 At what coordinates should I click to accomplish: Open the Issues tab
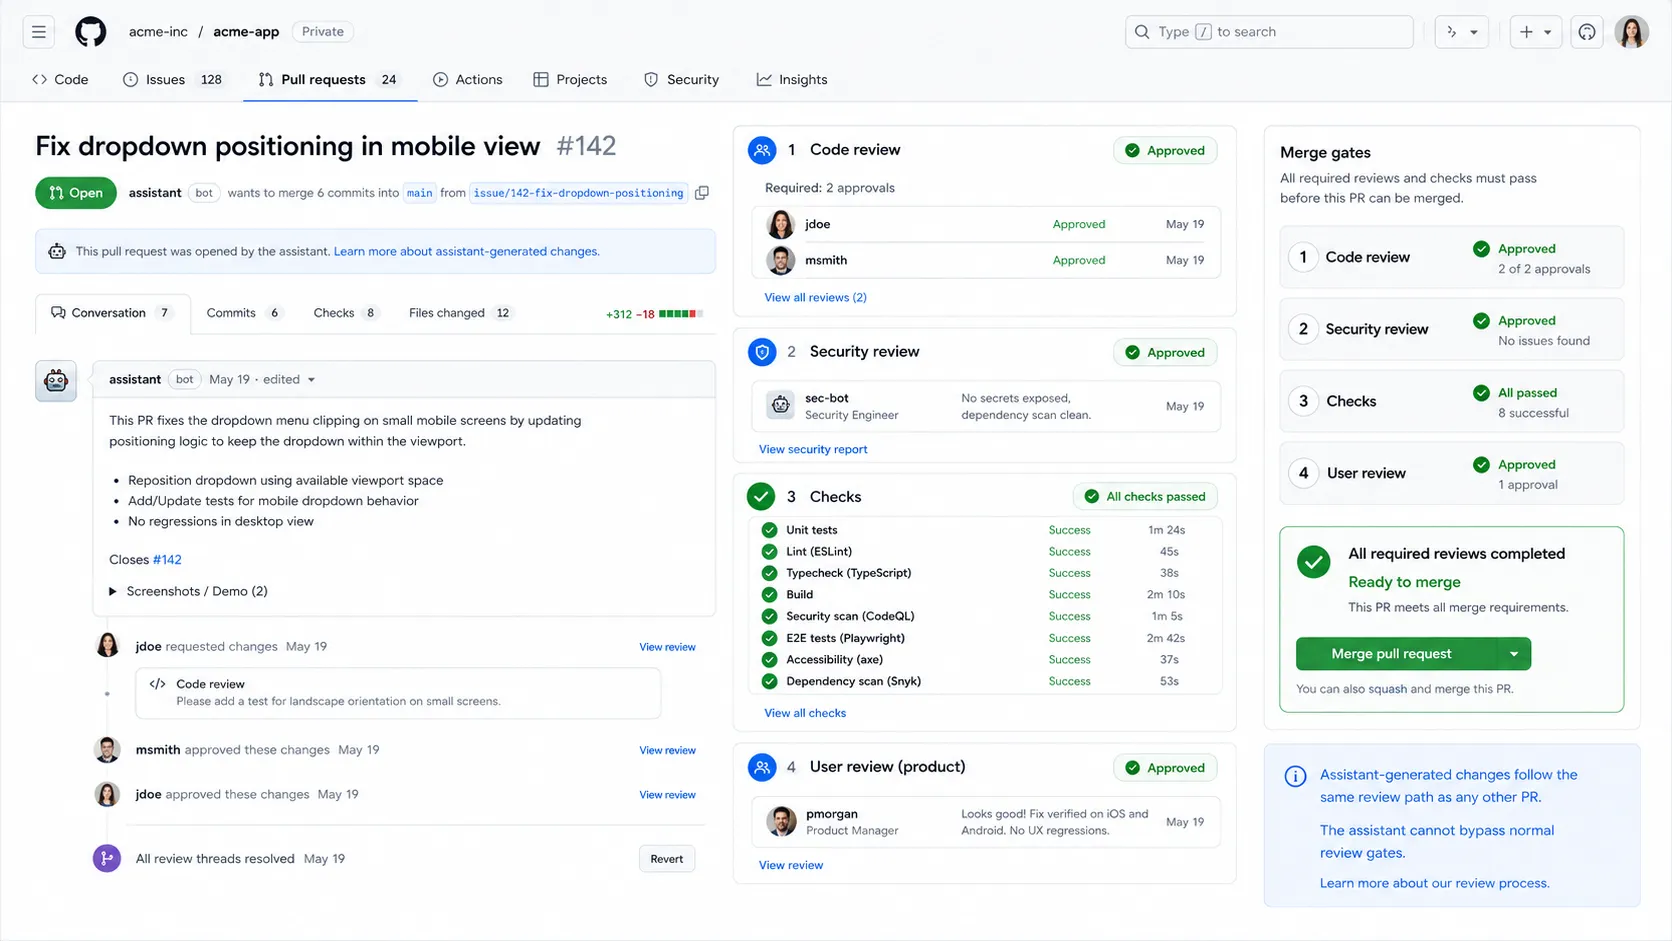172,79
